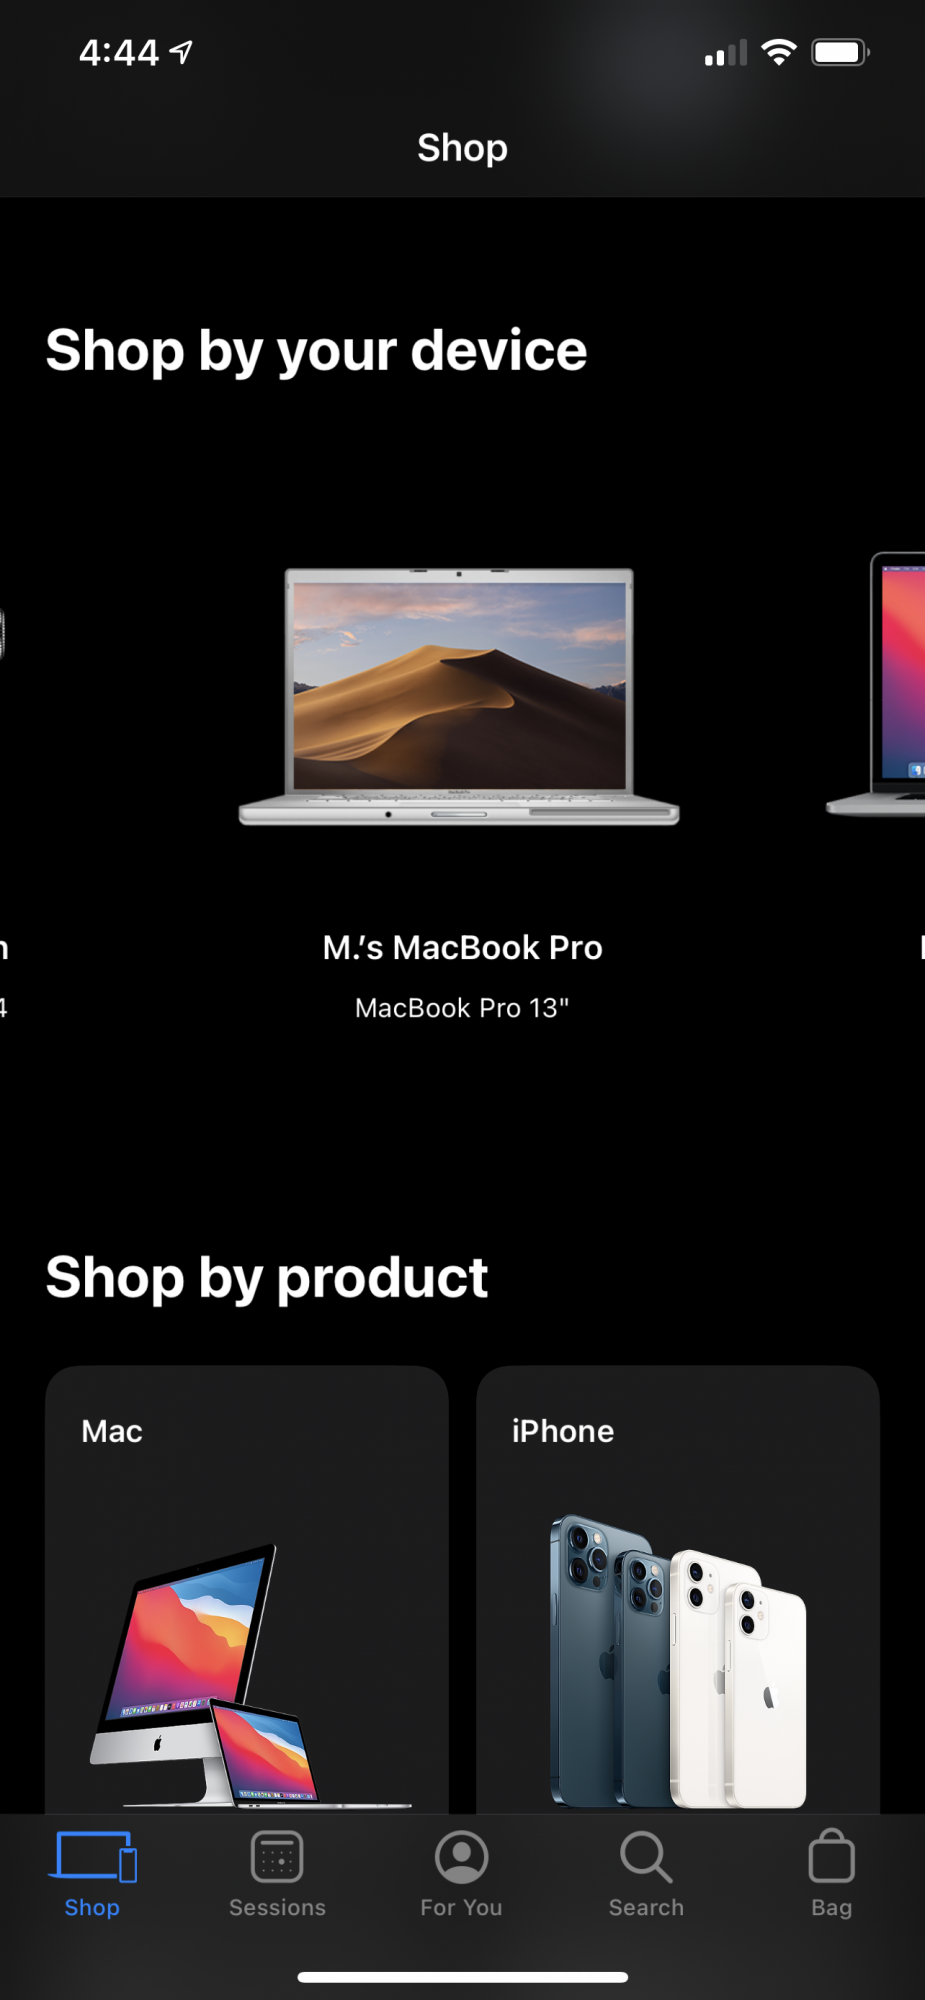Tap the cellular signal bars icon
925x2000 pixels.
tap(726, 53)
